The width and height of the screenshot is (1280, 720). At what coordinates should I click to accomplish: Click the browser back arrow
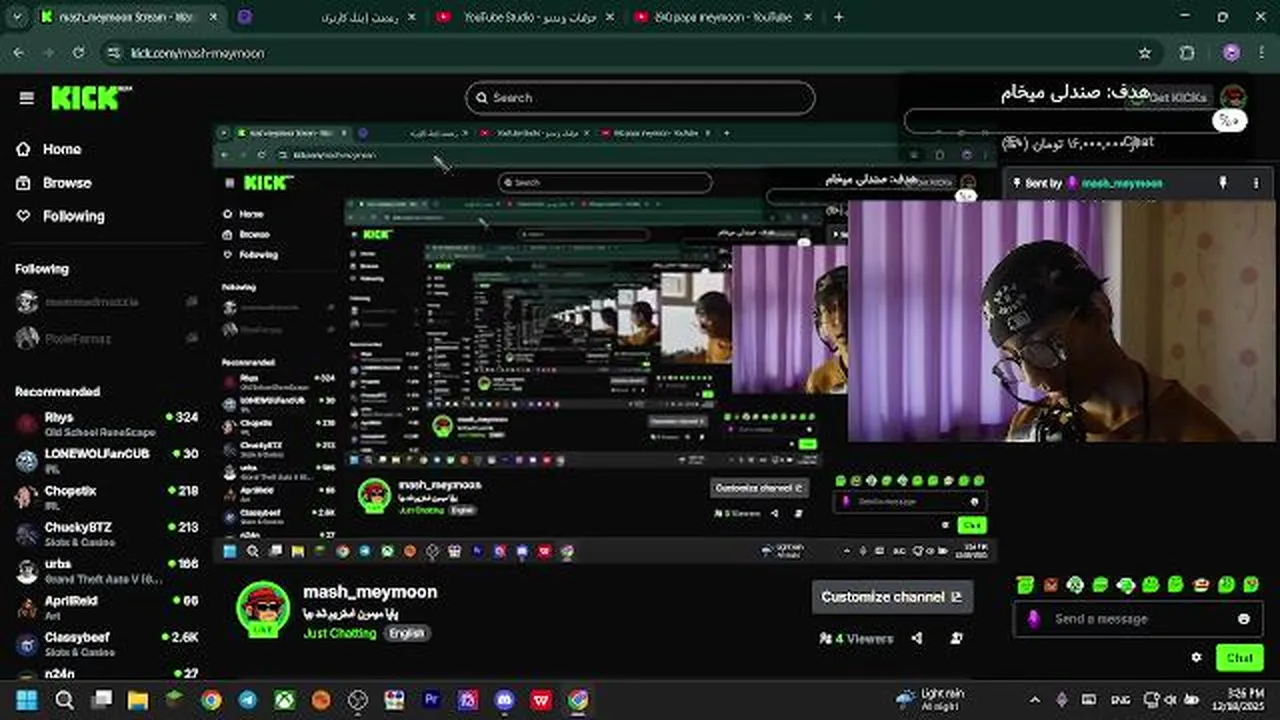click(19, 53)
